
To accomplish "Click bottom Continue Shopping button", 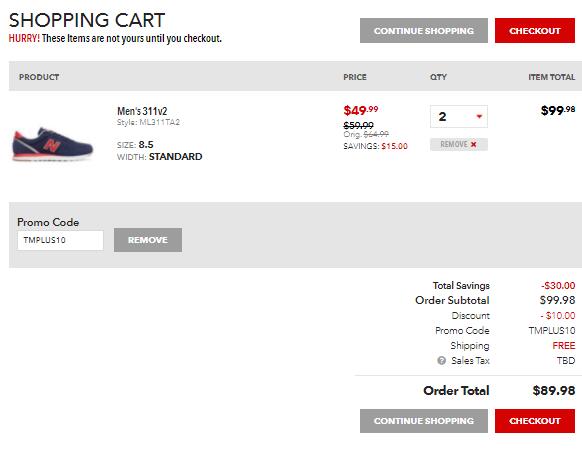I will pyautogui.click(x=424, y=421).
